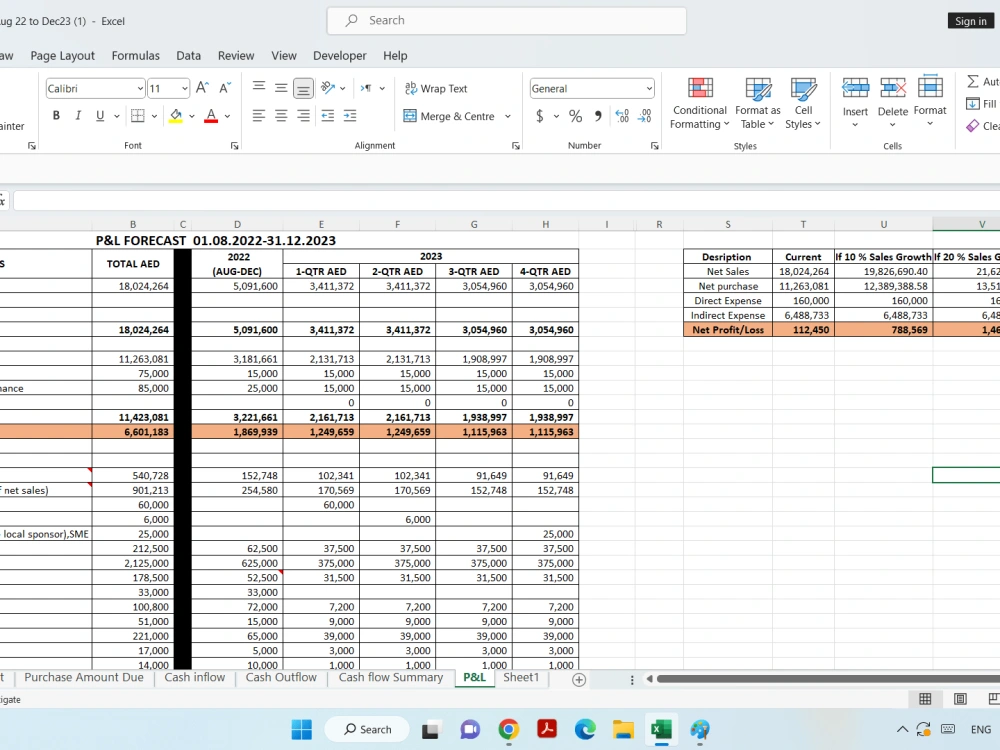Image resolution: width=1000 pixels, height=750 pixels.
Task: Apply the Accounting currency format
Action: tap(540, 116)
